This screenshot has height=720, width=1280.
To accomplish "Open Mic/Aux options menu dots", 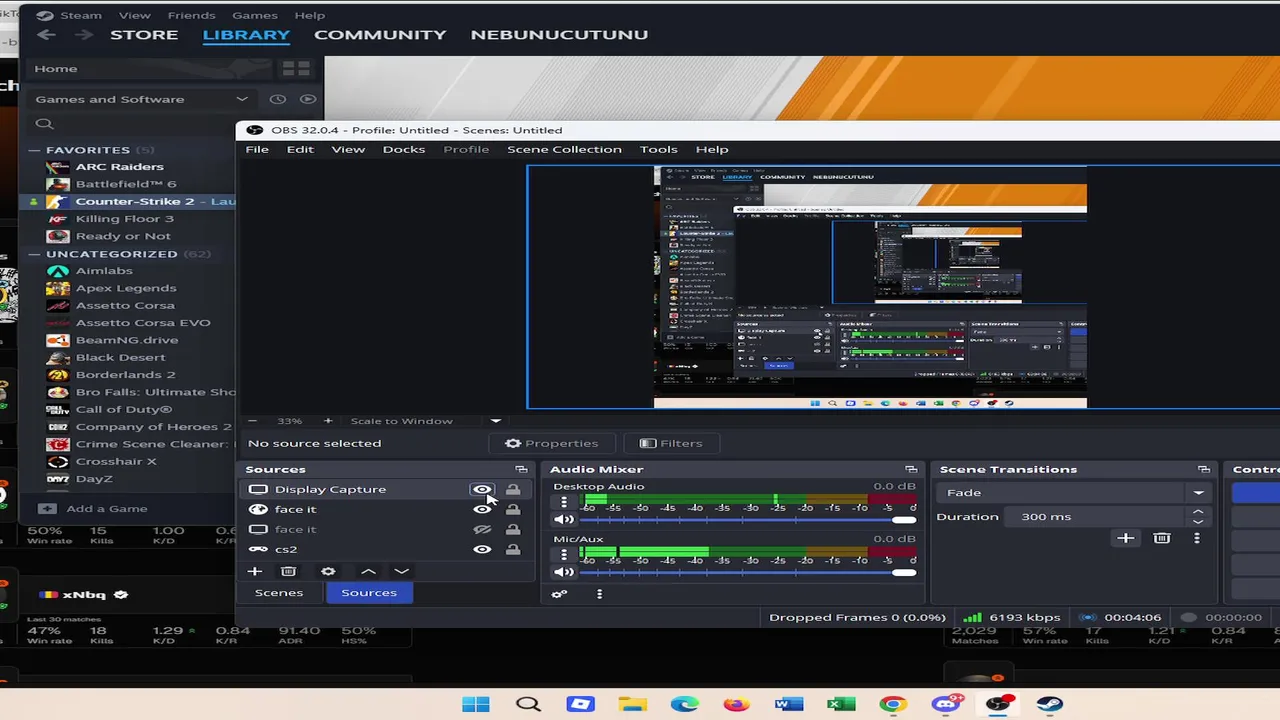I will tap(564, 555).
